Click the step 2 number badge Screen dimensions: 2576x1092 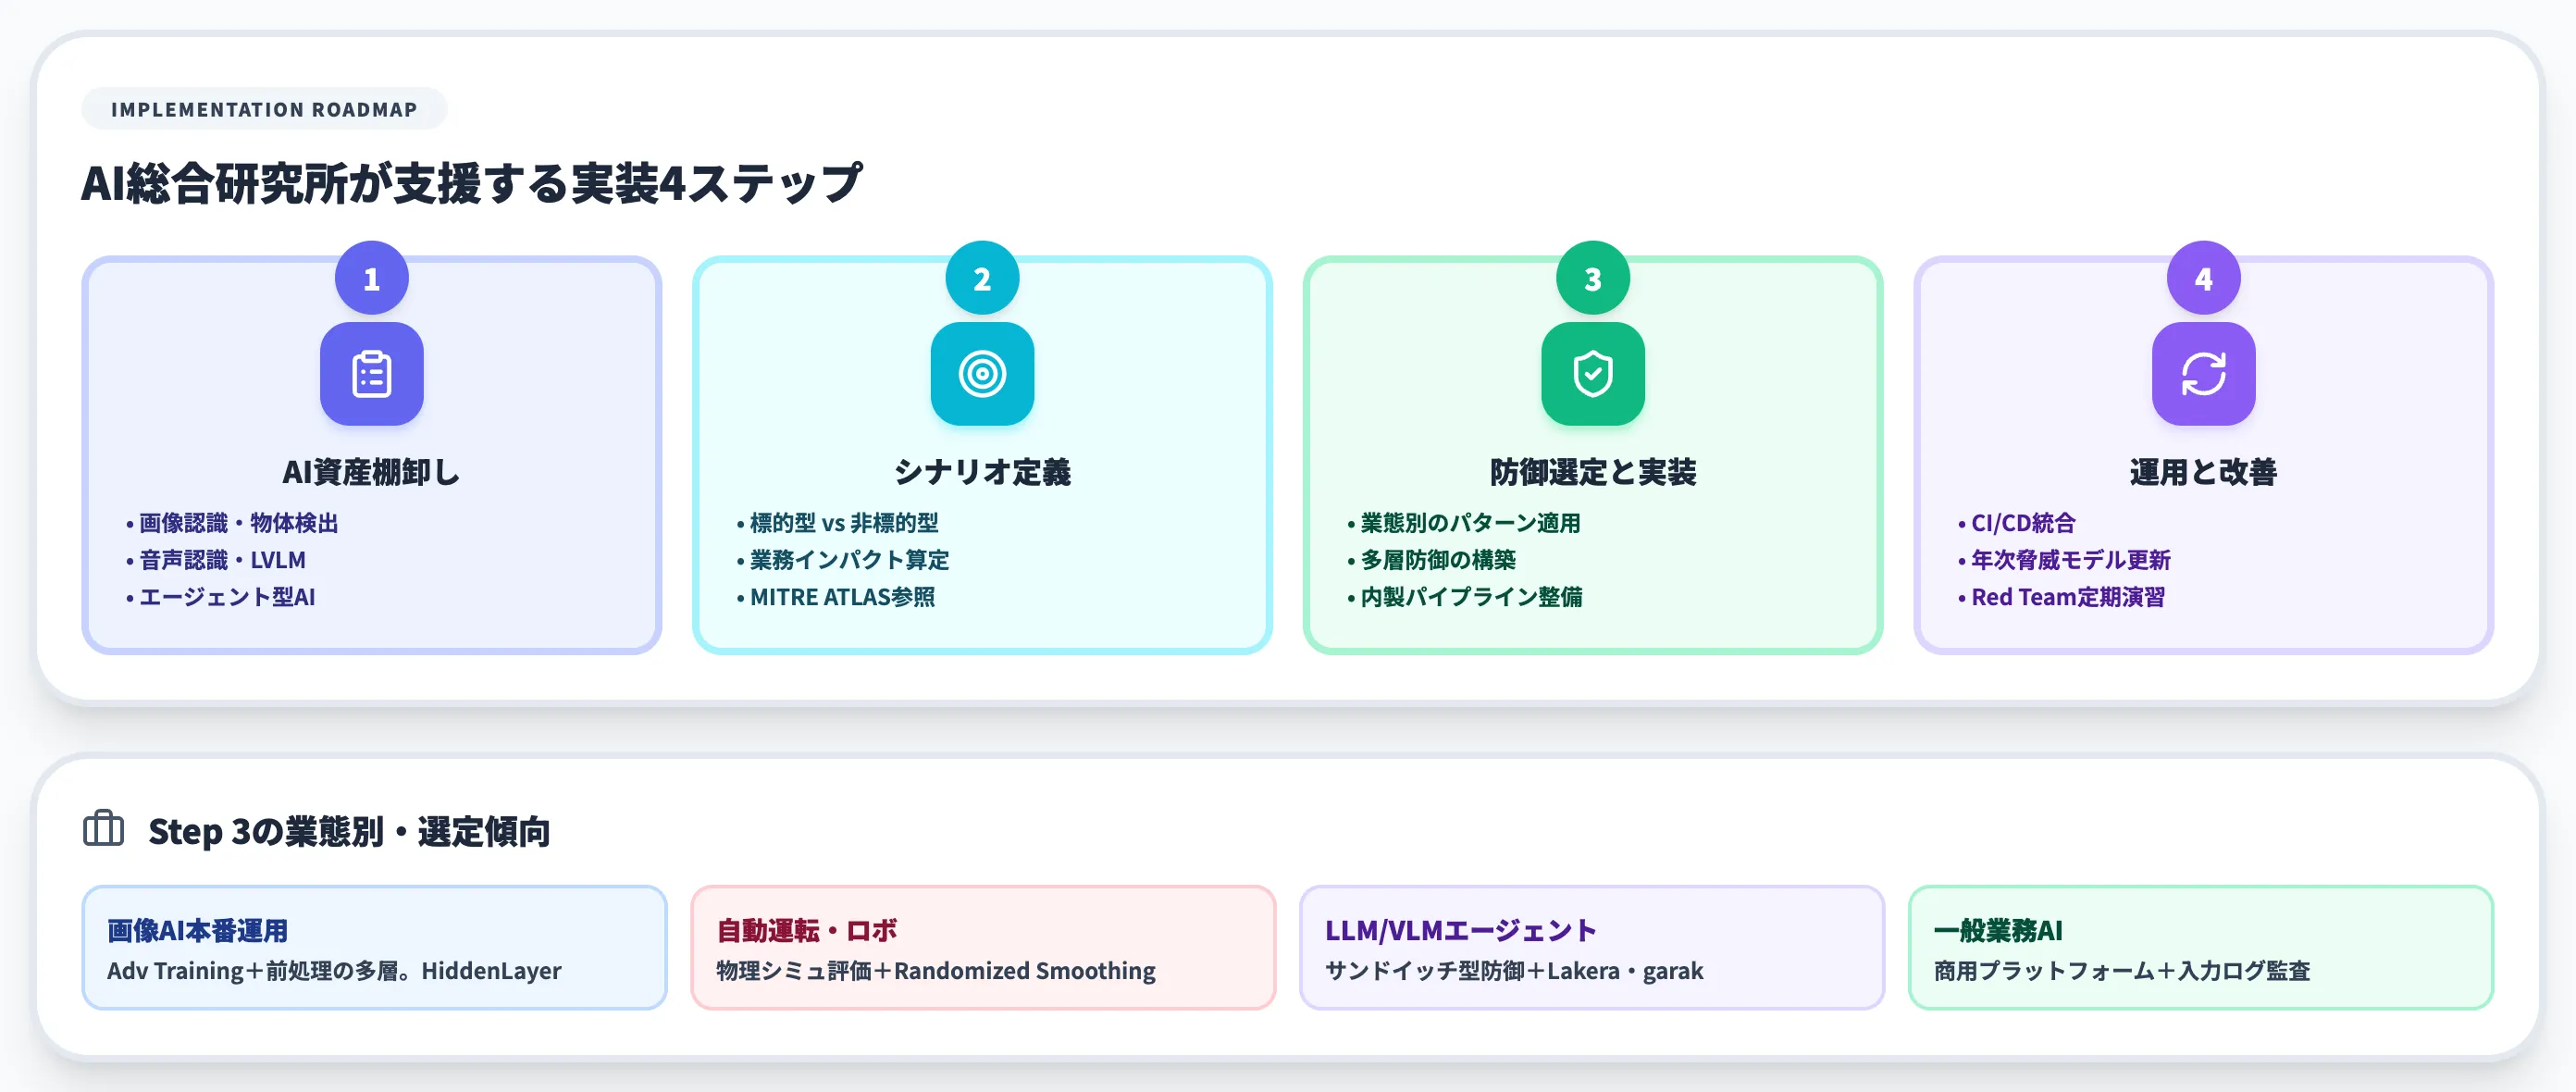point(982,278)
